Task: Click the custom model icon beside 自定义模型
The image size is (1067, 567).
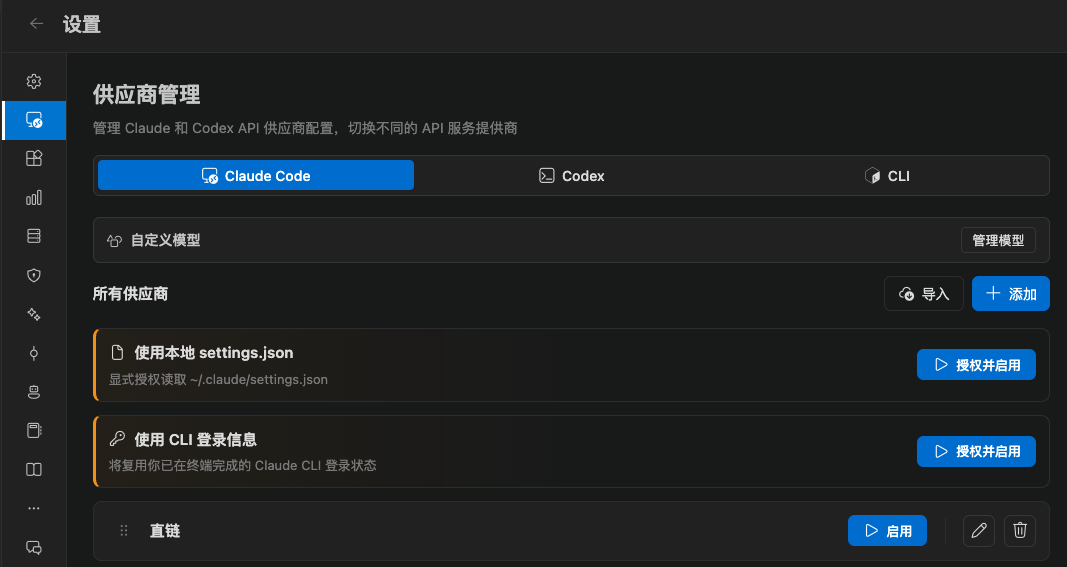Action: (114, 240)
